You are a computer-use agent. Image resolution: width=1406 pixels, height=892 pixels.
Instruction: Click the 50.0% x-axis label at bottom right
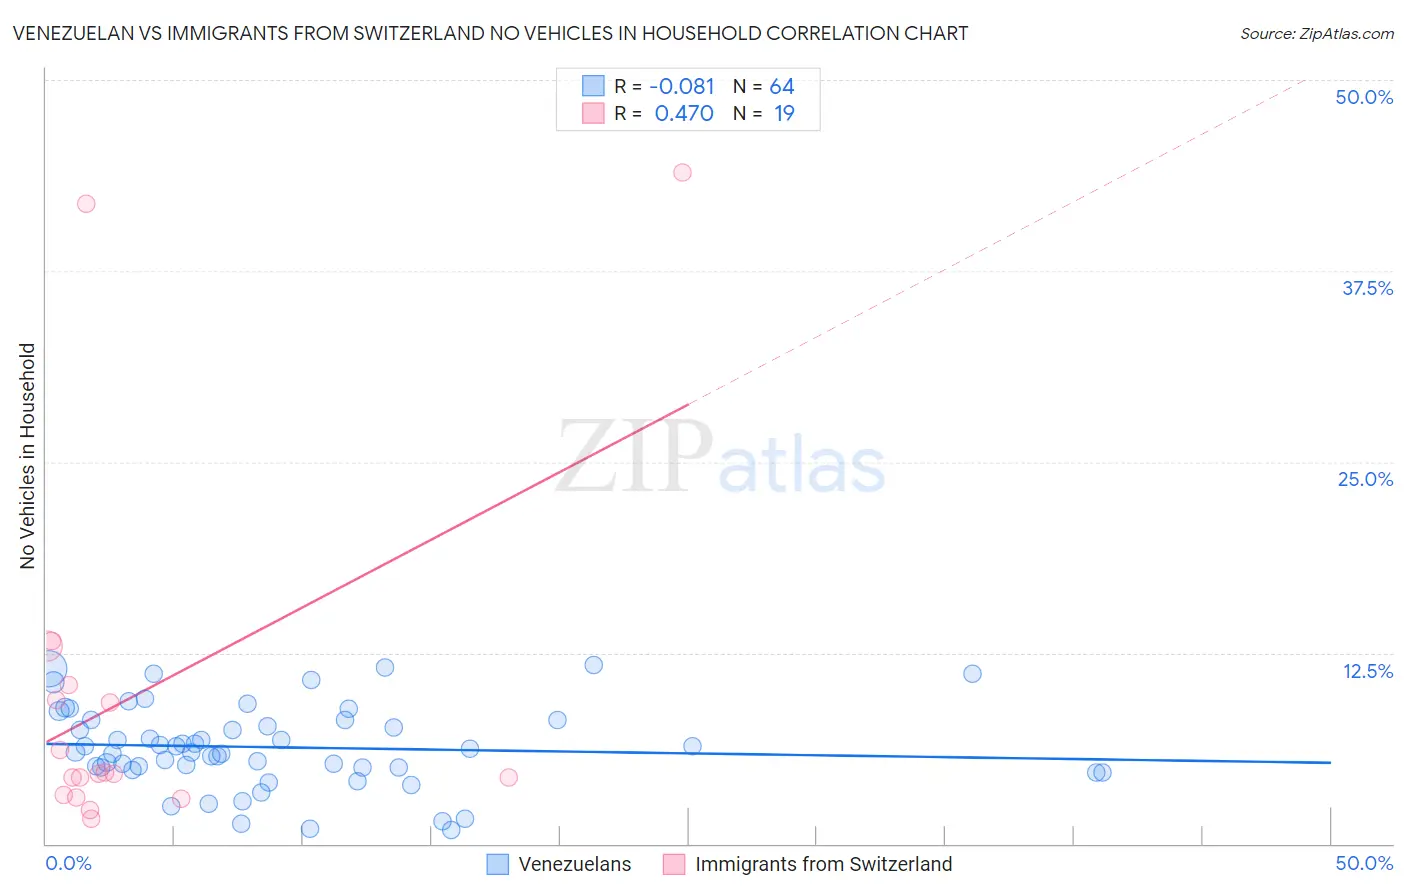[x=1364, y=863]
